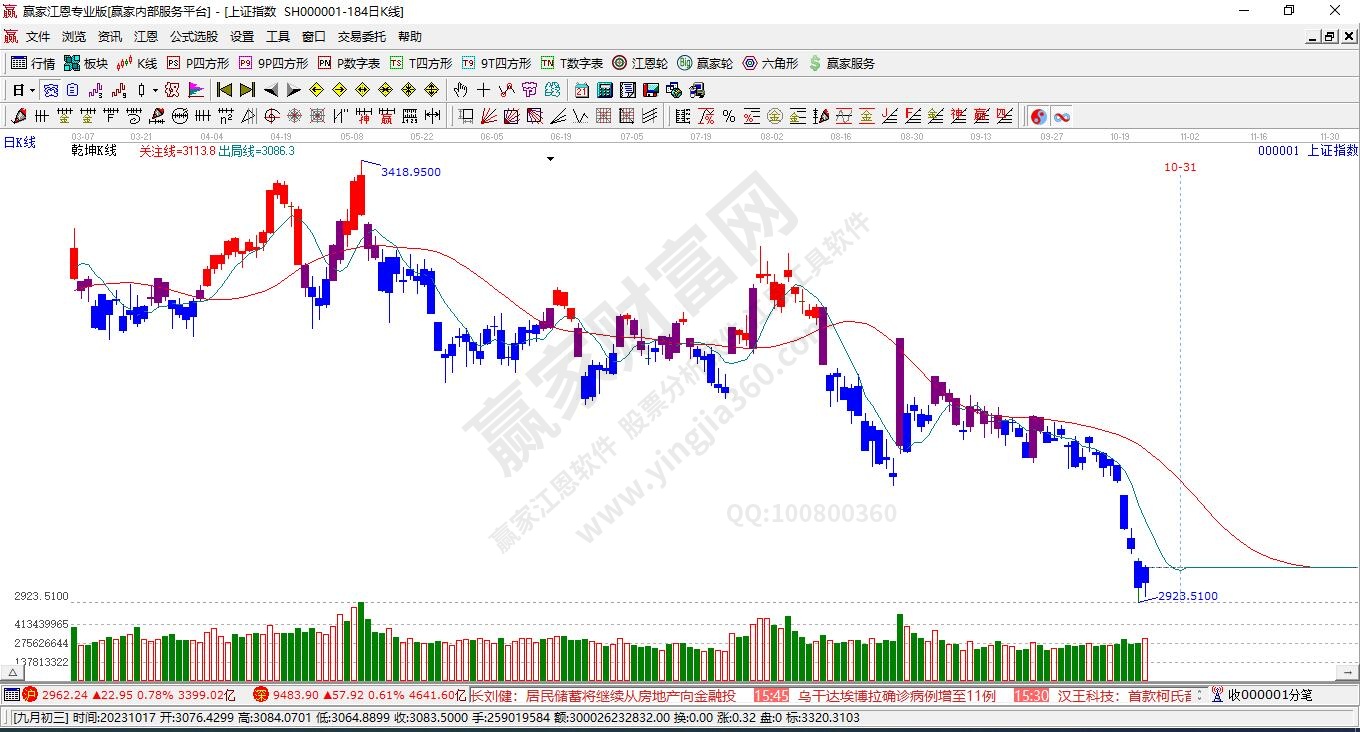Click the percent symbol drawing tool

pos(729,116)
